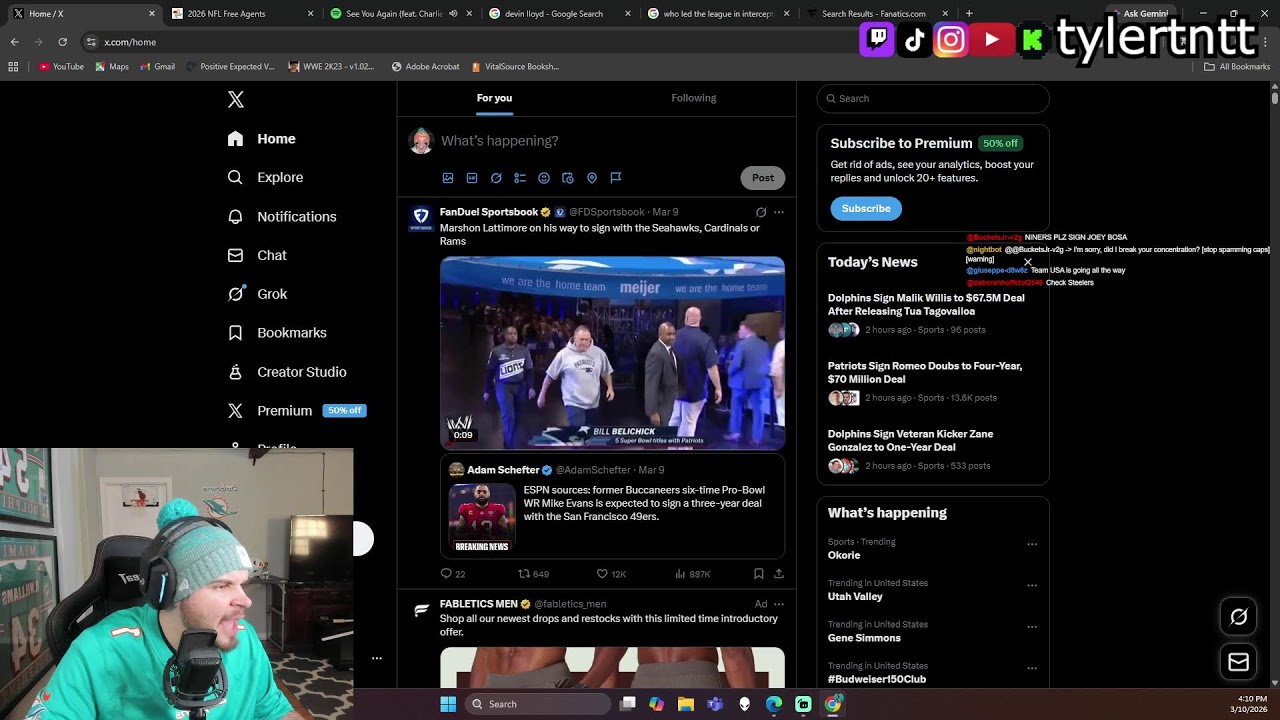
Task: Reload the page in Chrome
Action: [62, 42]
